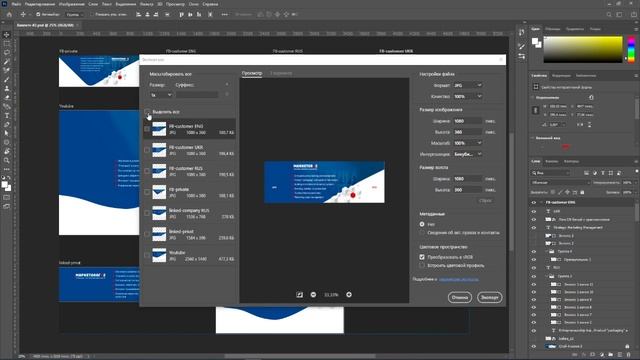
Task: Switch to the Color panel tab
Action: tap(535, 29)
